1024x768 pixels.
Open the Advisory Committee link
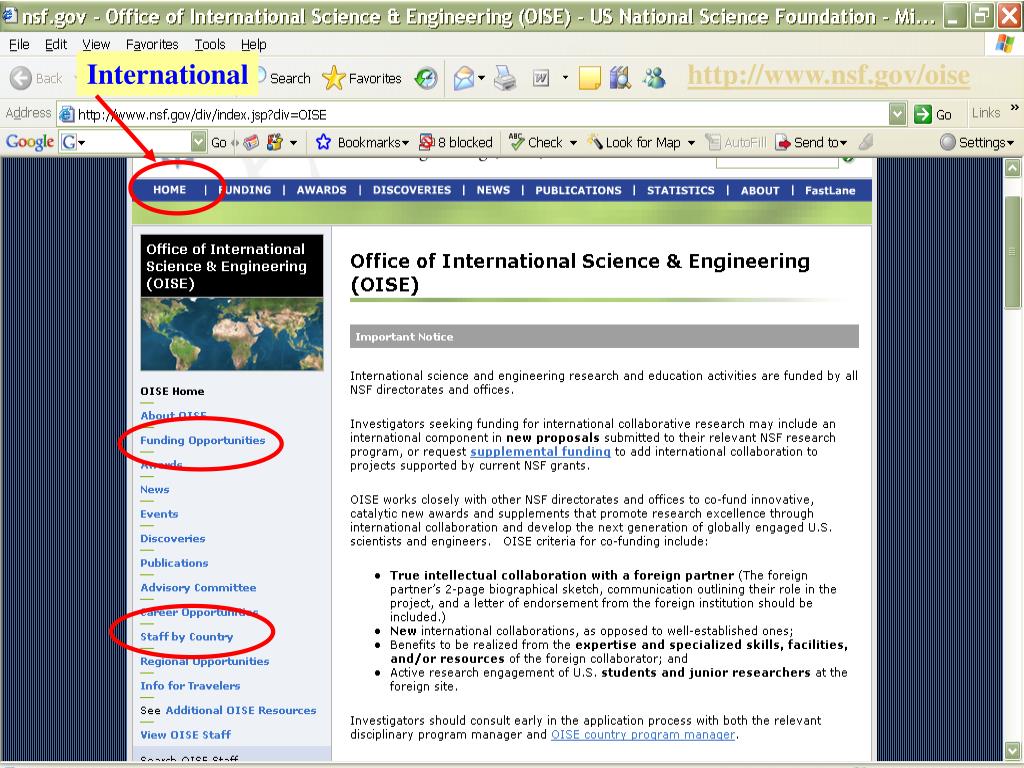(x=198, y=588)
